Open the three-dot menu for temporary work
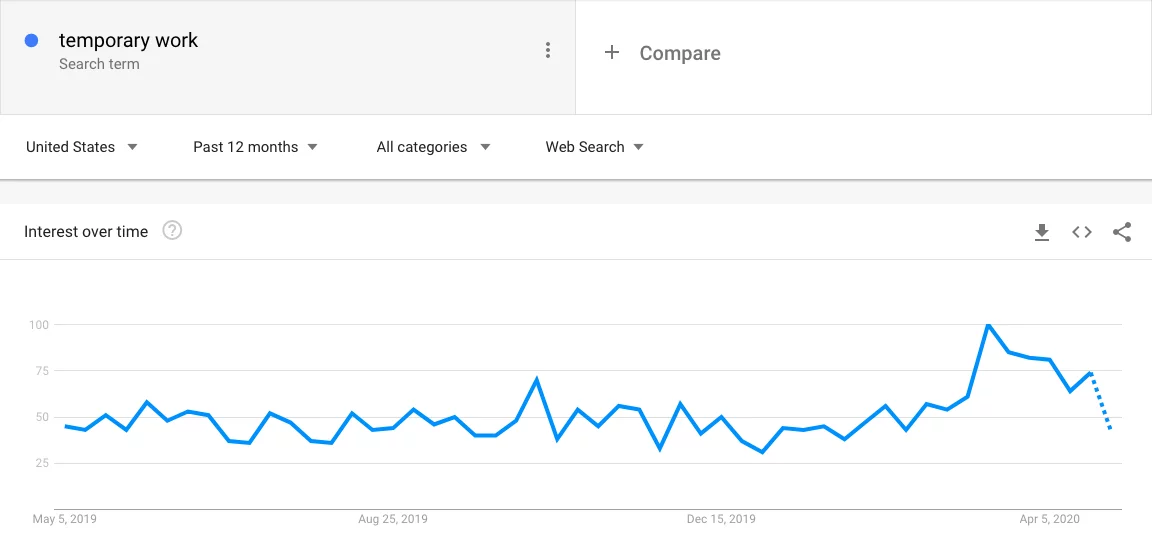 (547, 50)
